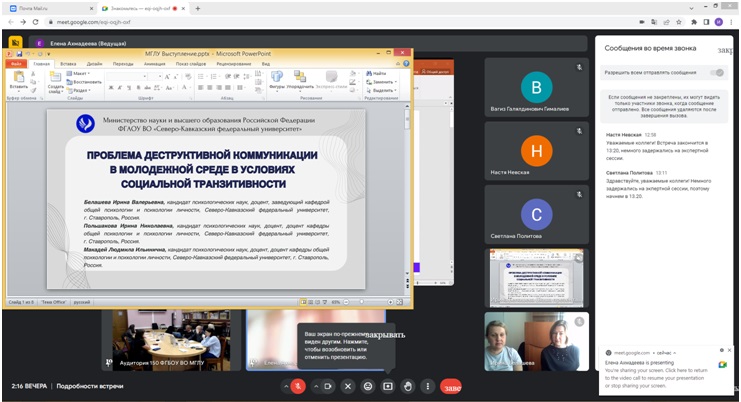Click the numbered list icon

click(x=214, y=76)
